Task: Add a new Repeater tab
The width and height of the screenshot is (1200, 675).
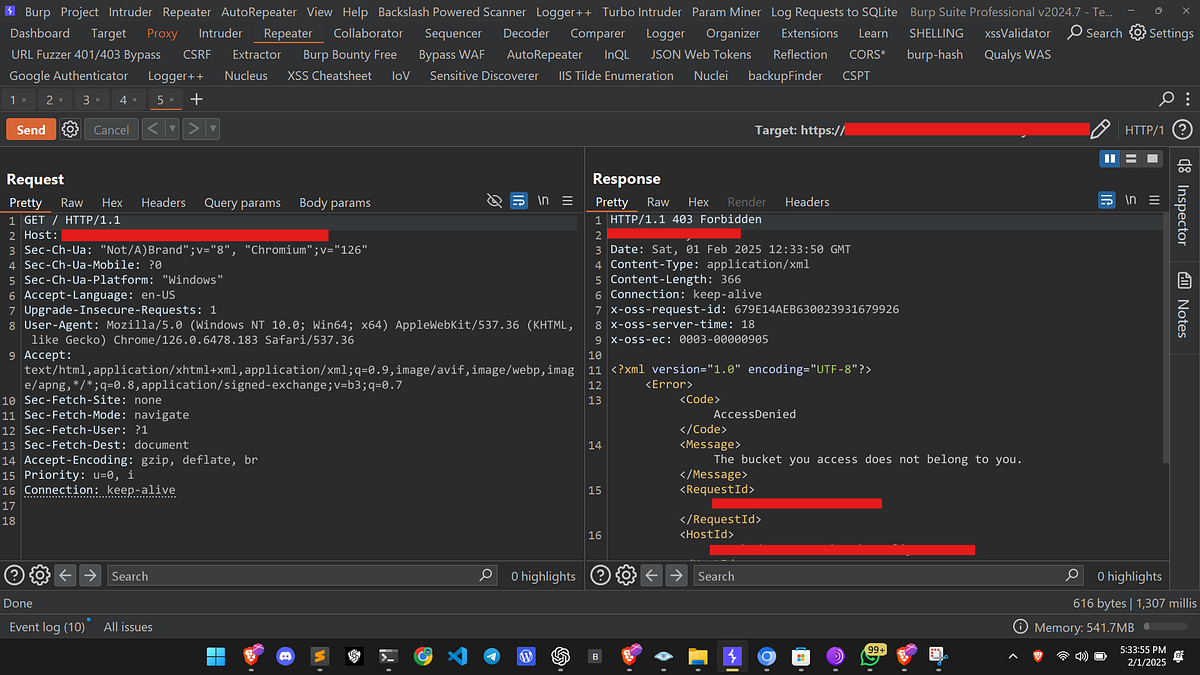Action: point(196,99)
